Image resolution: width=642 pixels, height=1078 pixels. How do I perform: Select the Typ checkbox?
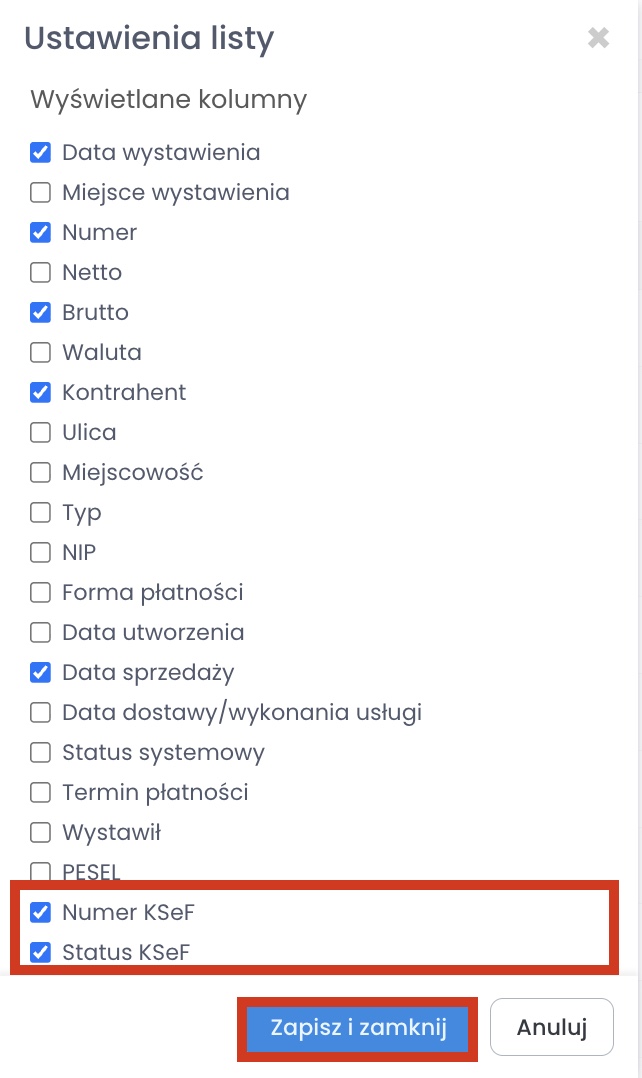point(41,513)
